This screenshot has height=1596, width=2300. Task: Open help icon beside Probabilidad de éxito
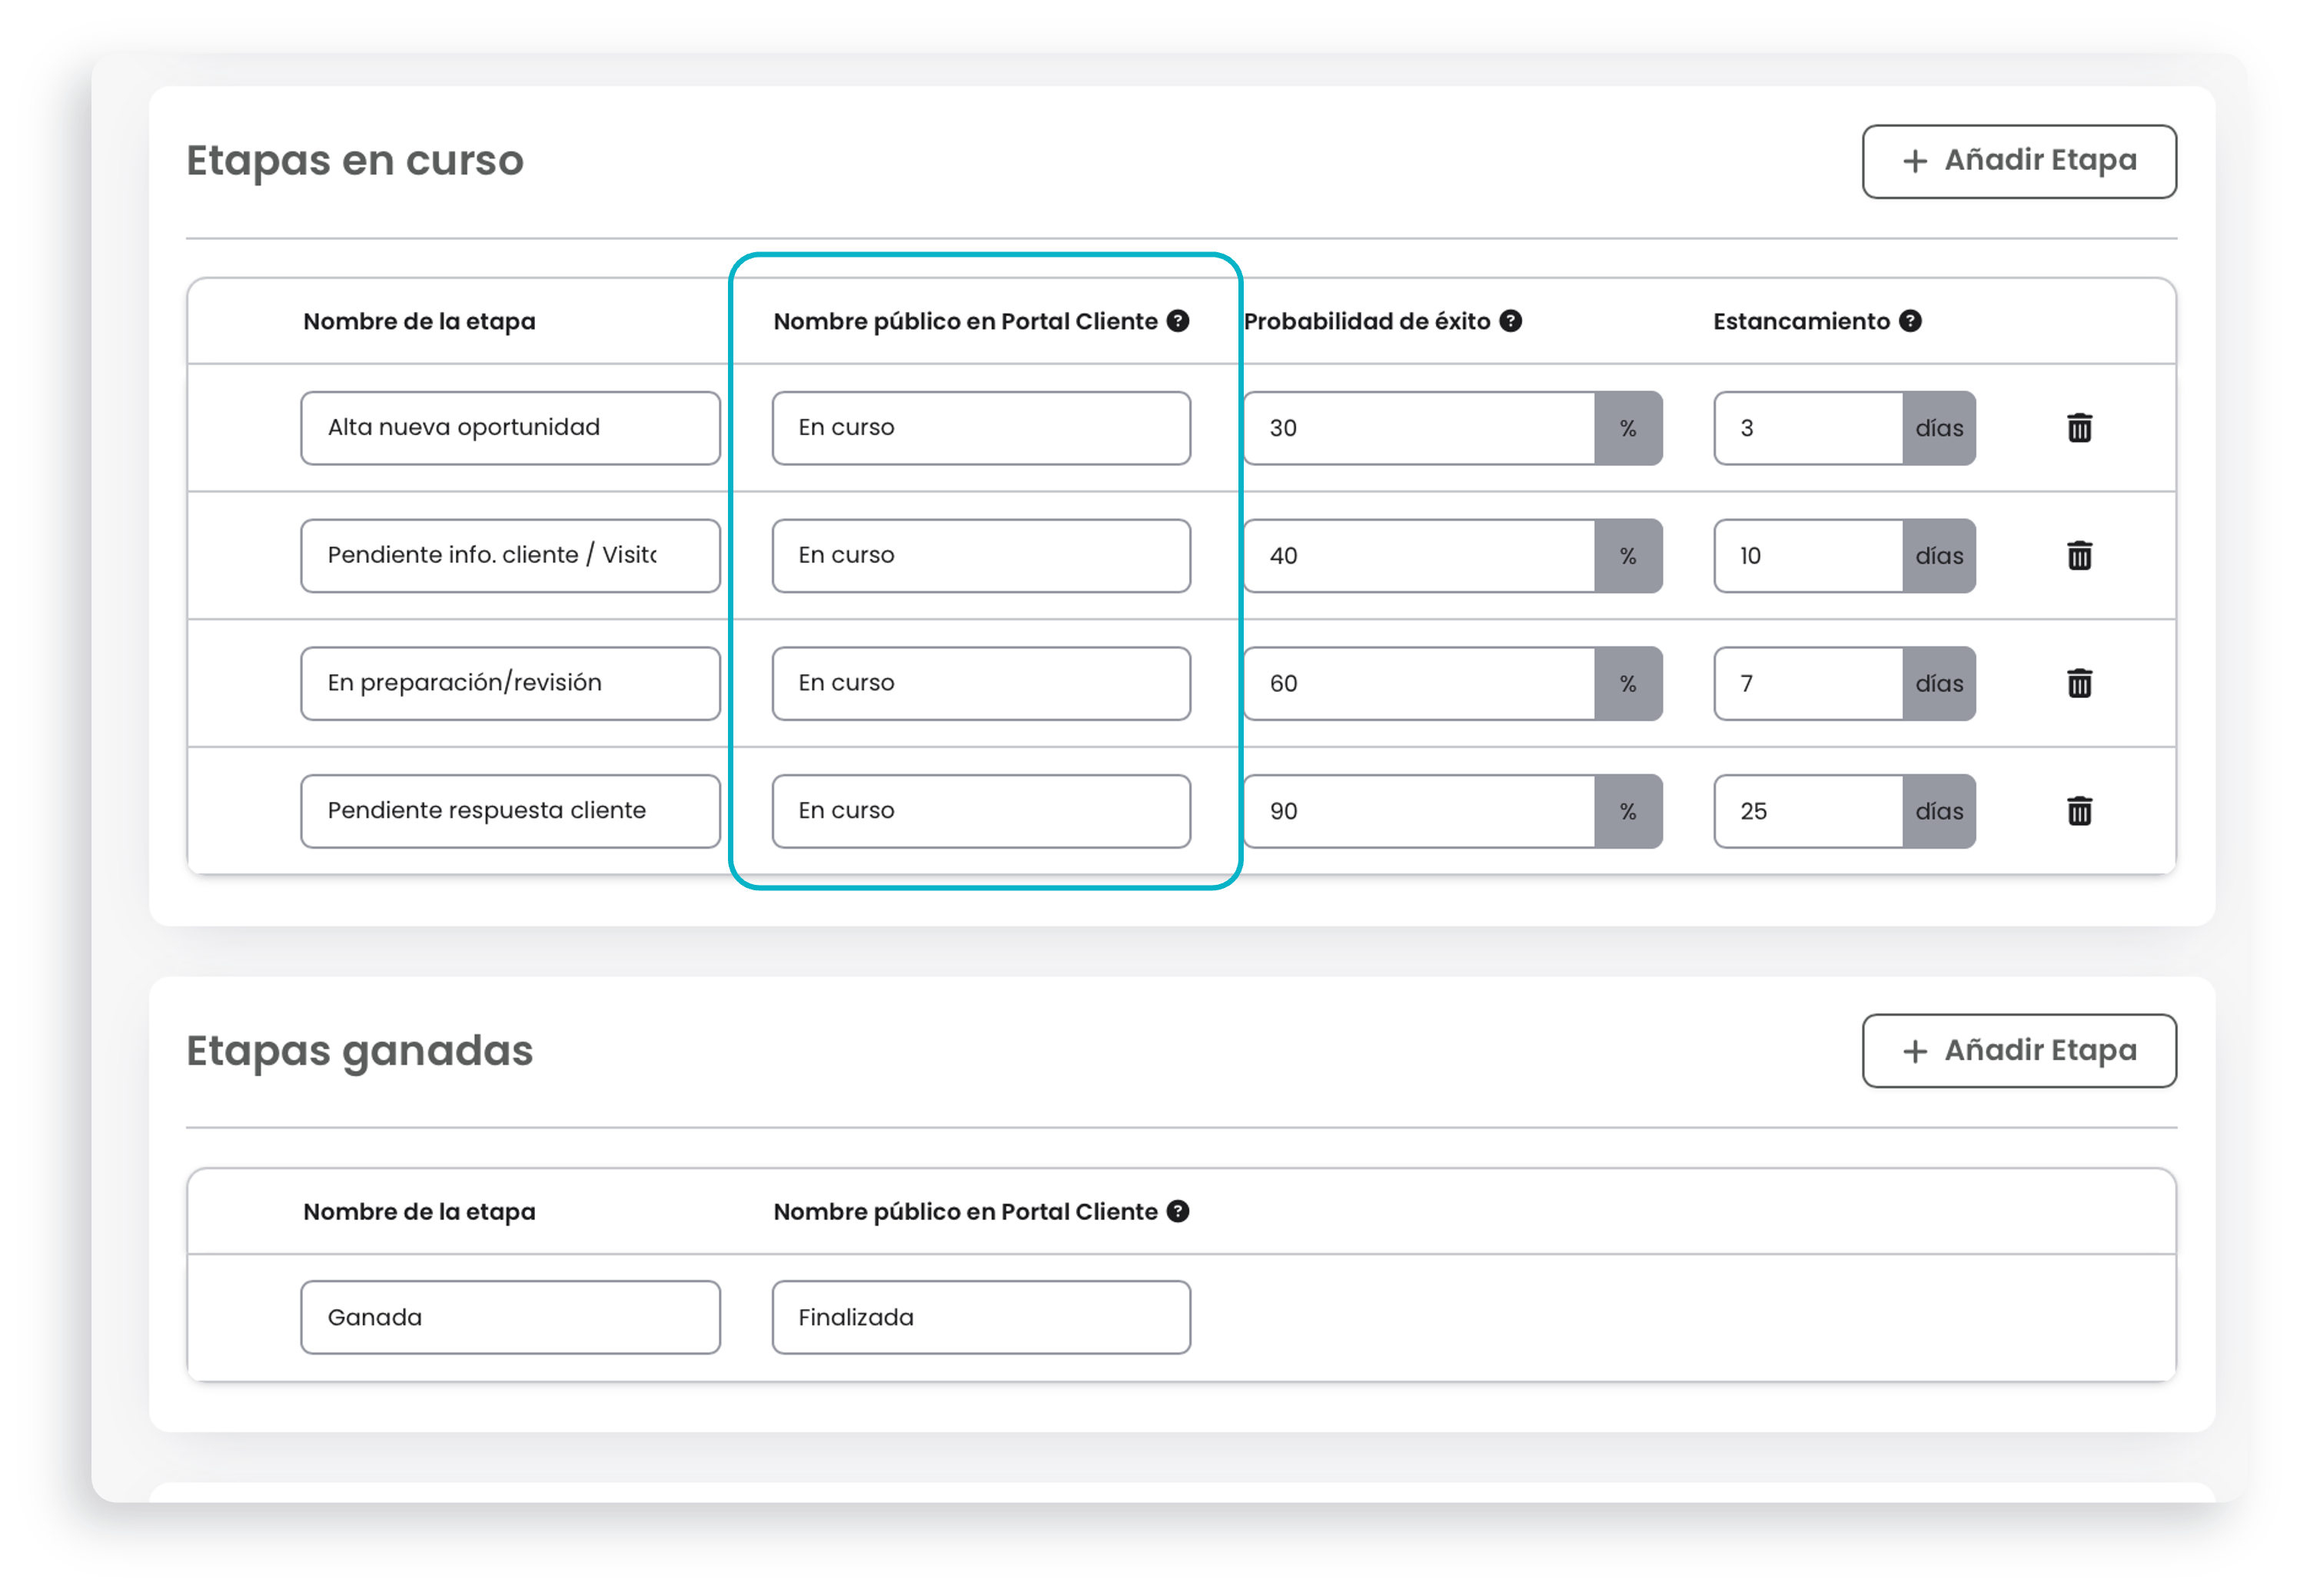pos(1511,321)
